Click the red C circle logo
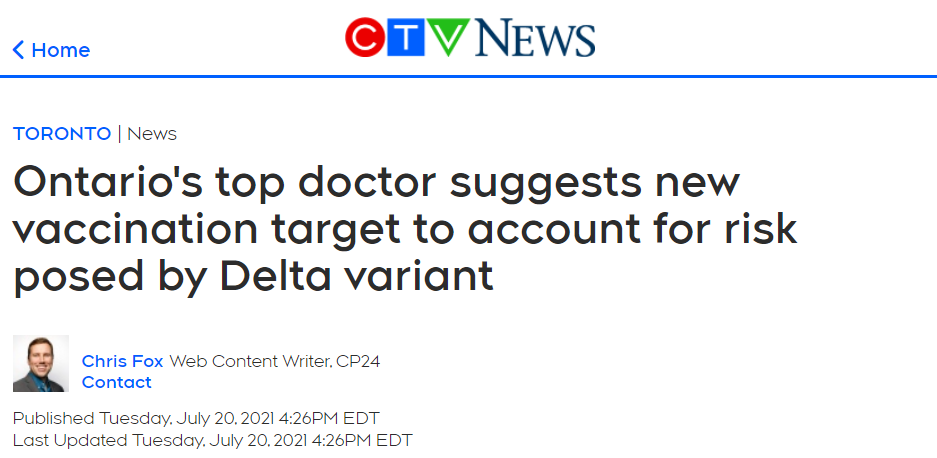The image size is (937, 458). tap(365, 38)
